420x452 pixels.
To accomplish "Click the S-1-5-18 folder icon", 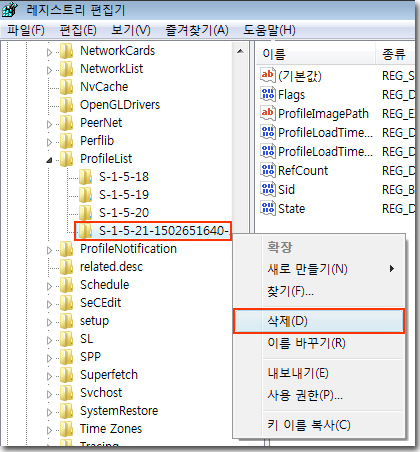I will pos(86,177).
